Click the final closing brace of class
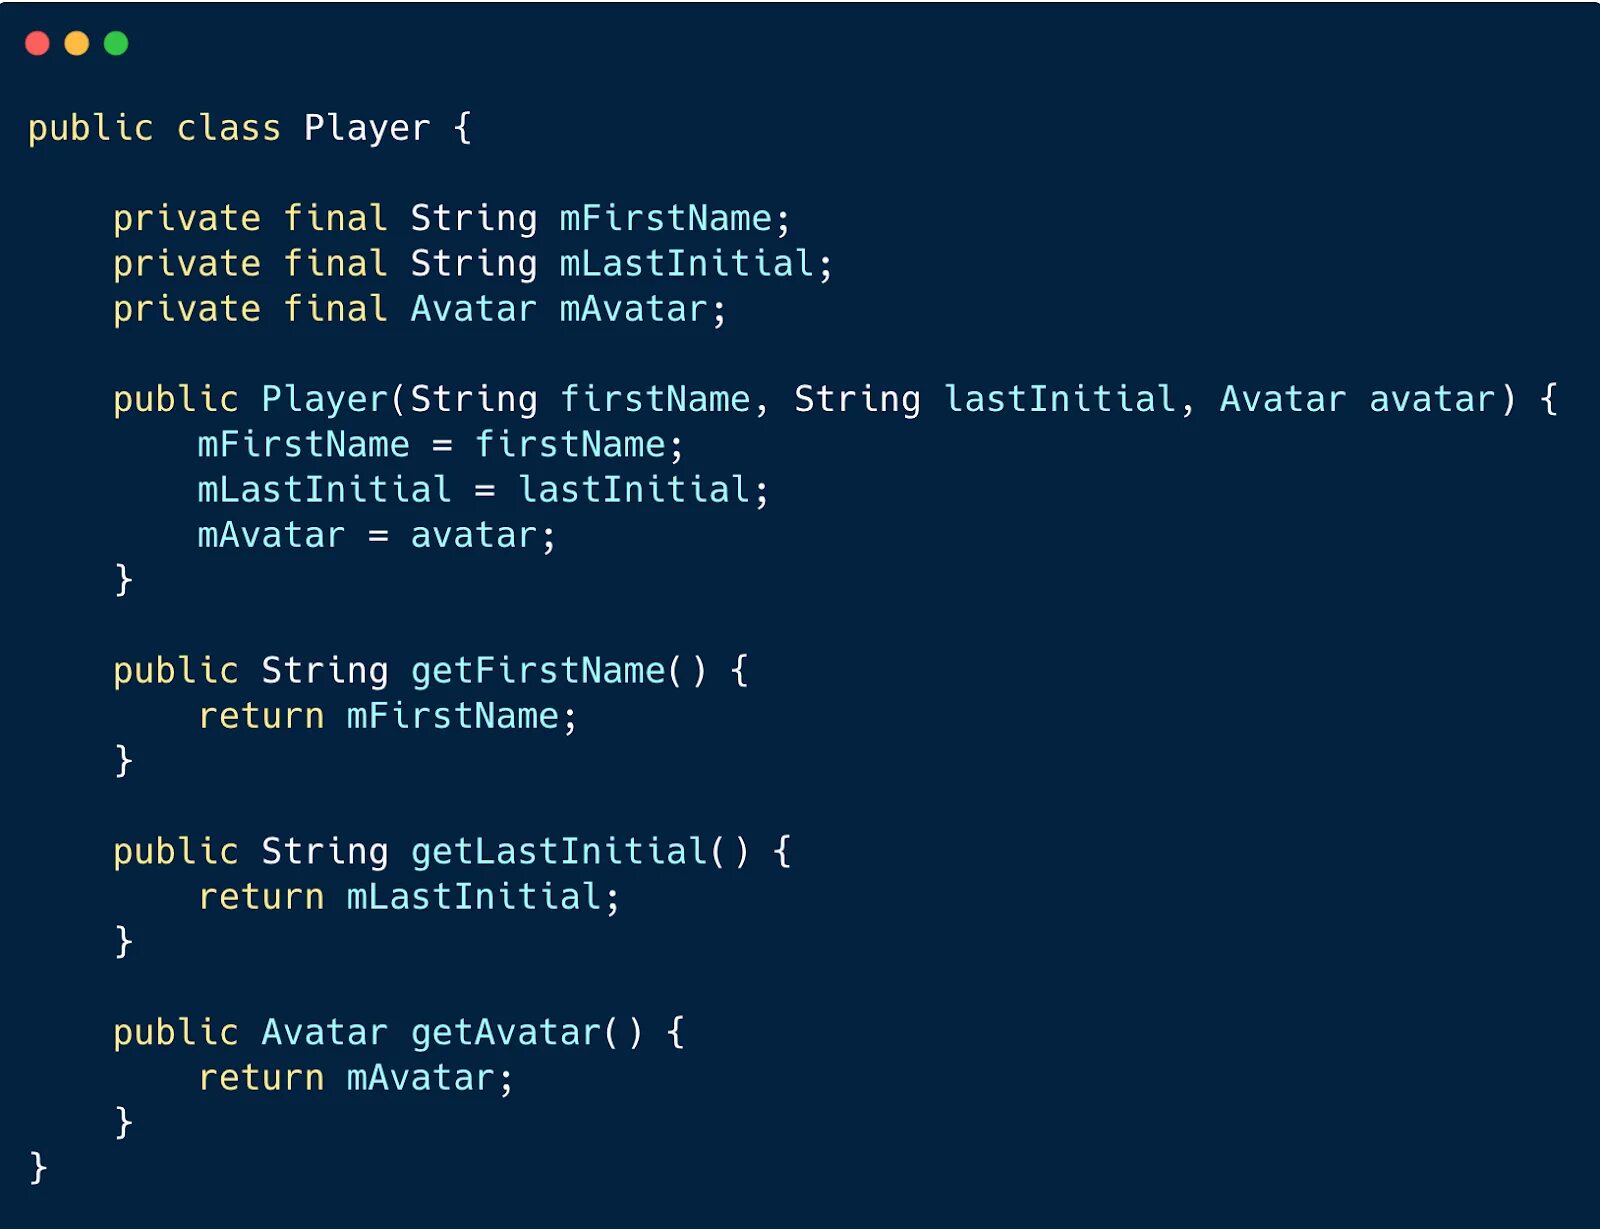The image size is (1600, 1229). (38, 1167)
